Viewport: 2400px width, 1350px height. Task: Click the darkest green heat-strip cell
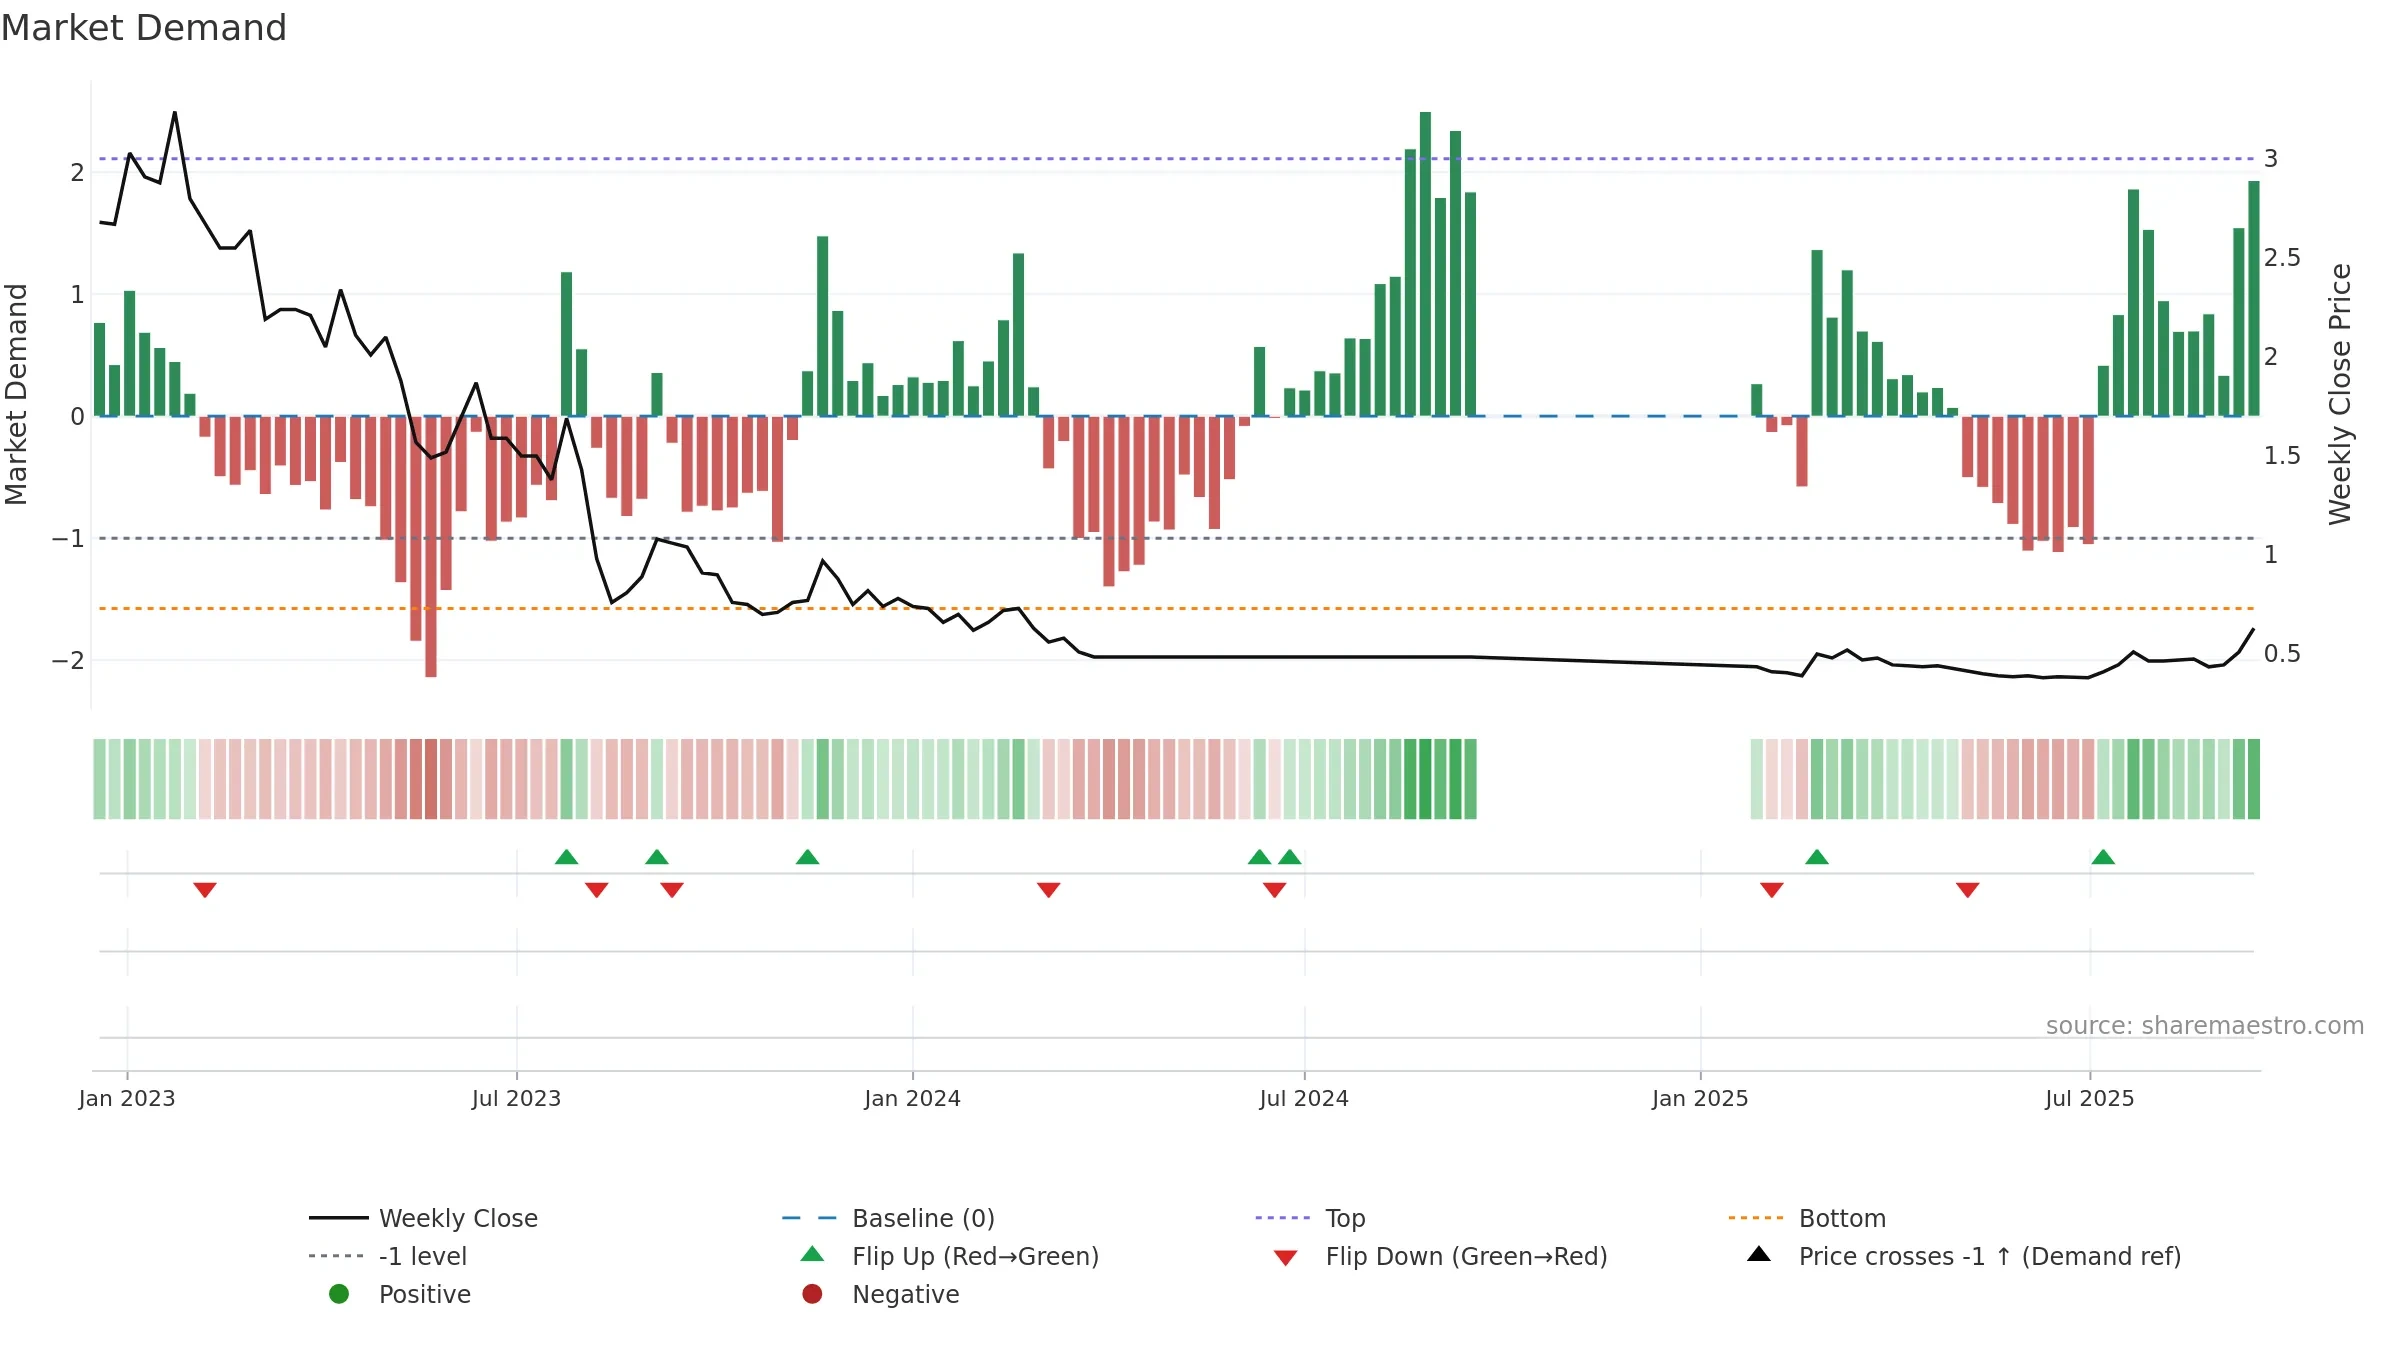[x=1425, y=779]
